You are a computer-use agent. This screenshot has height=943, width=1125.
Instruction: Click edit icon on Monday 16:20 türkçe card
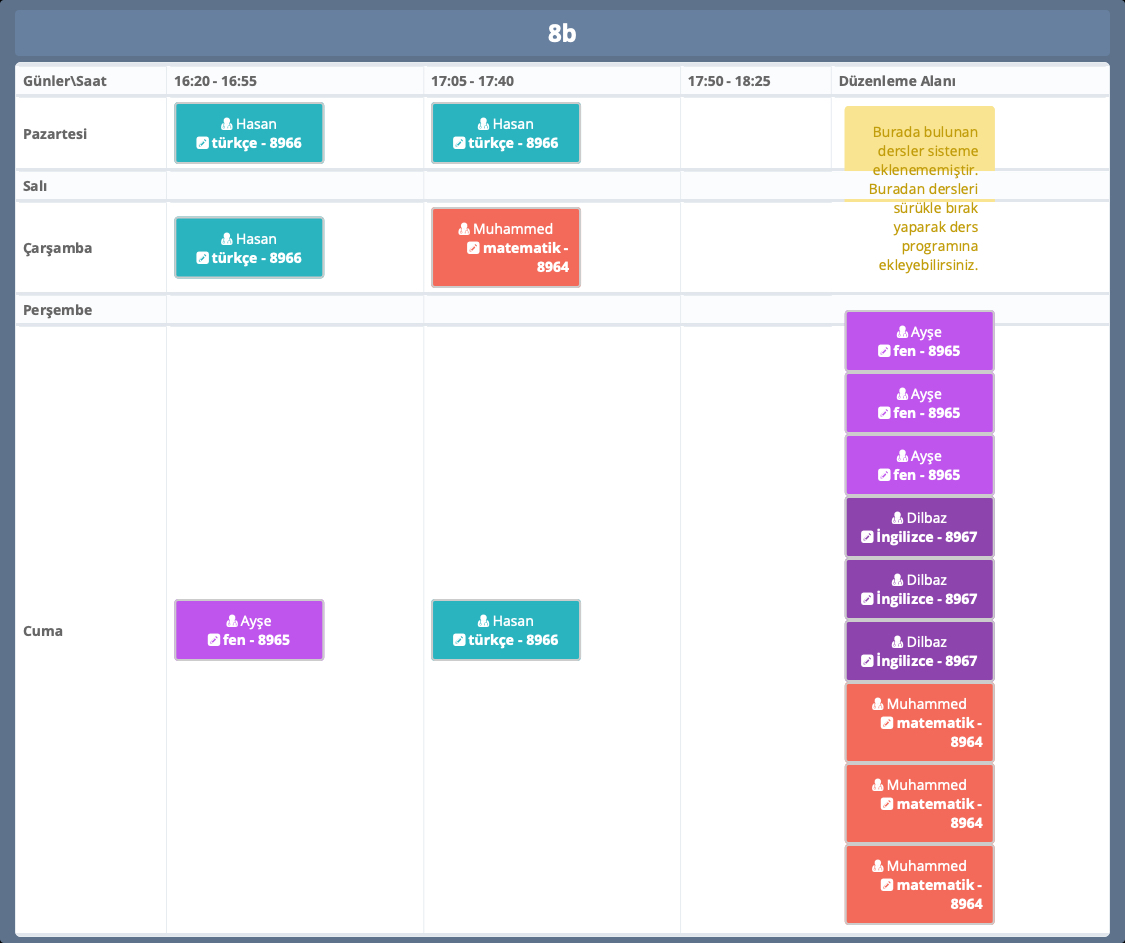coord(203,143)
